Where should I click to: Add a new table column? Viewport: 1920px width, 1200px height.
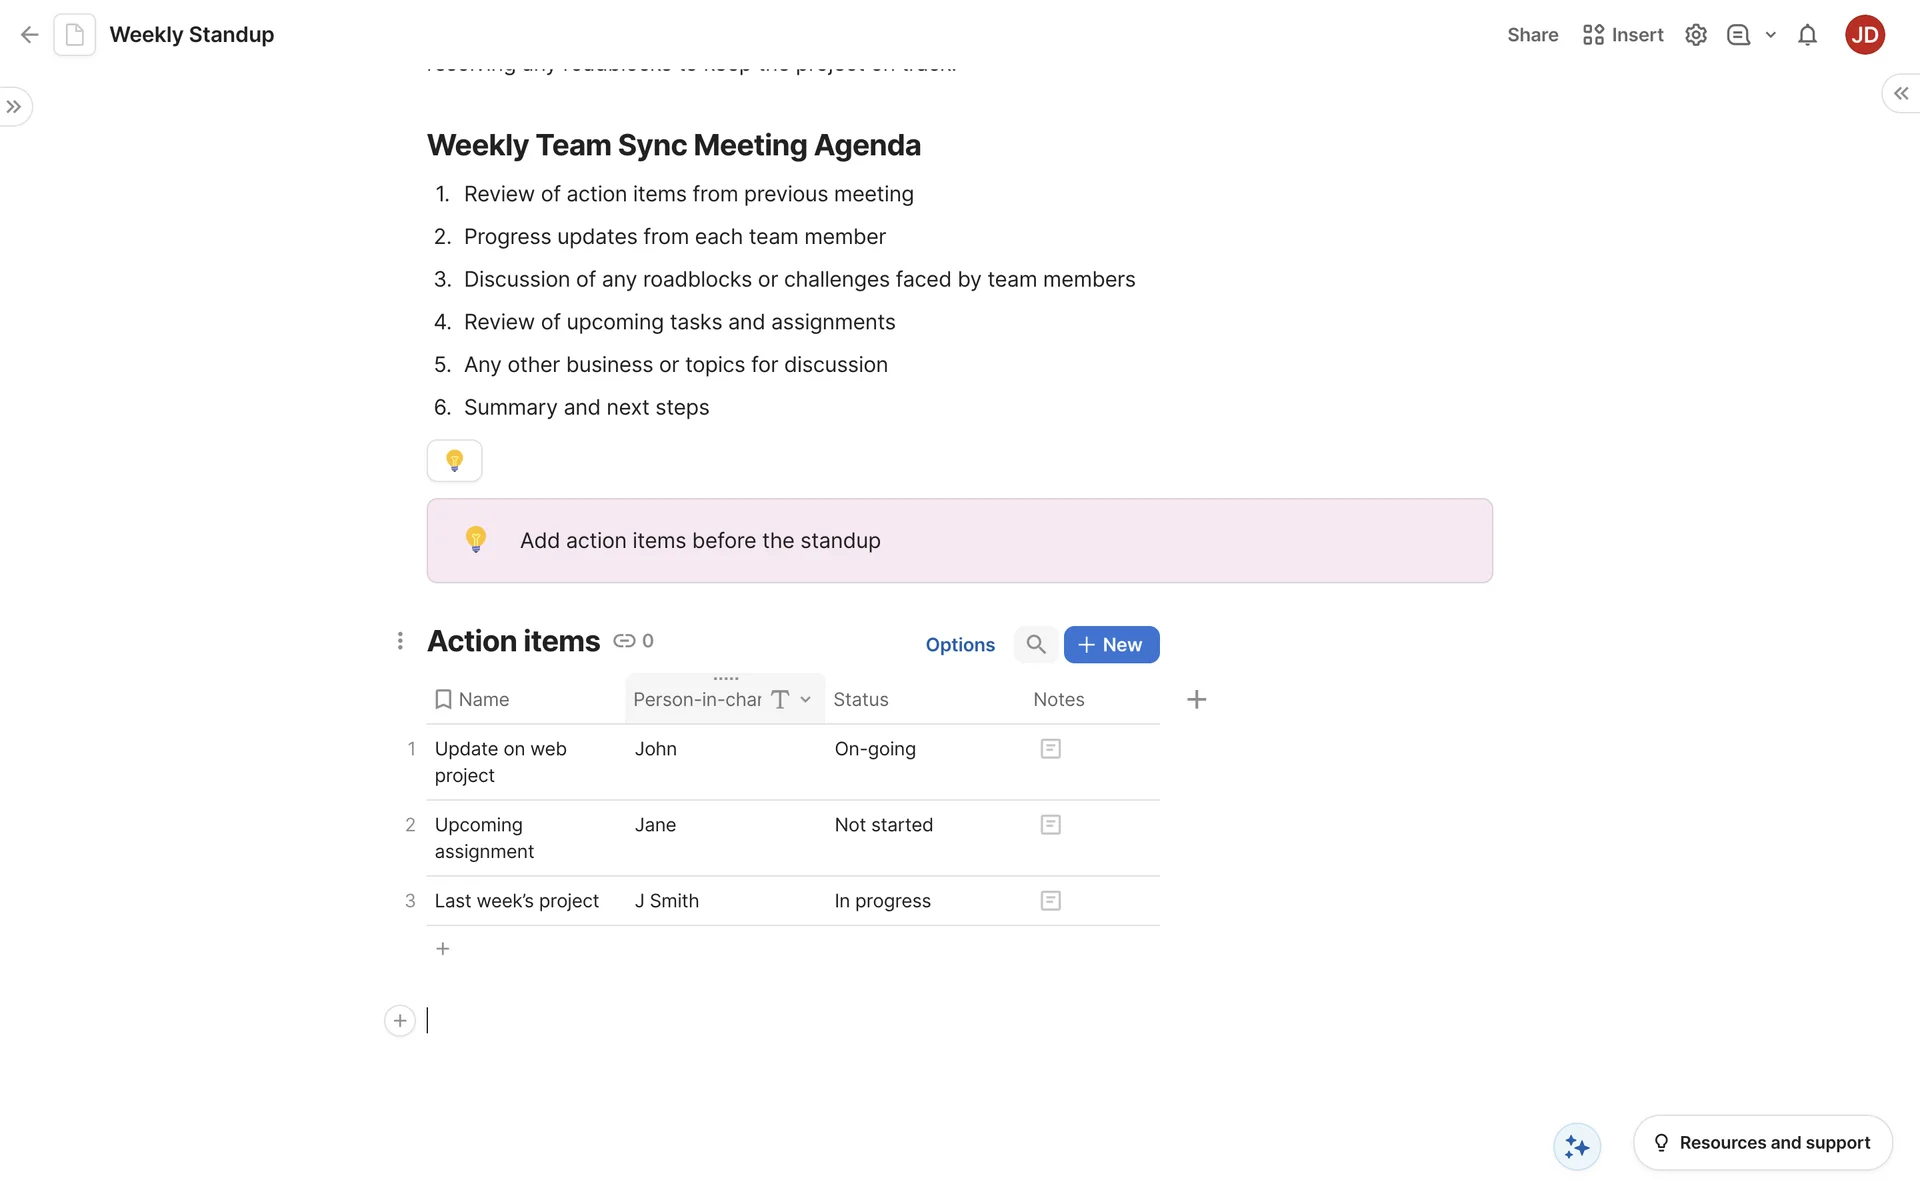coord(1196,700)
